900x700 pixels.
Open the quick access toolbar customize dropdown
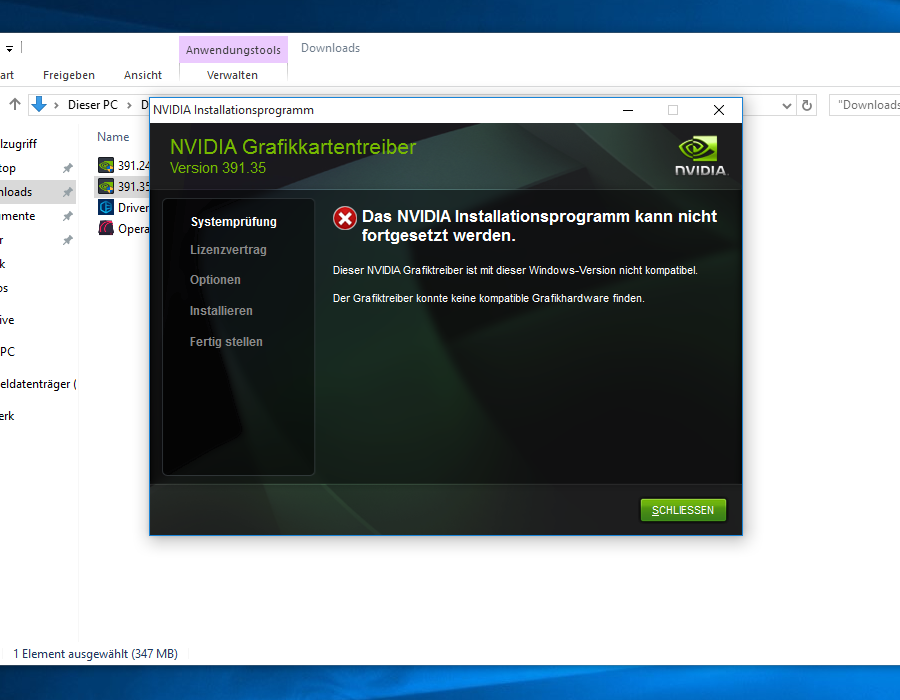click(9, 49)
